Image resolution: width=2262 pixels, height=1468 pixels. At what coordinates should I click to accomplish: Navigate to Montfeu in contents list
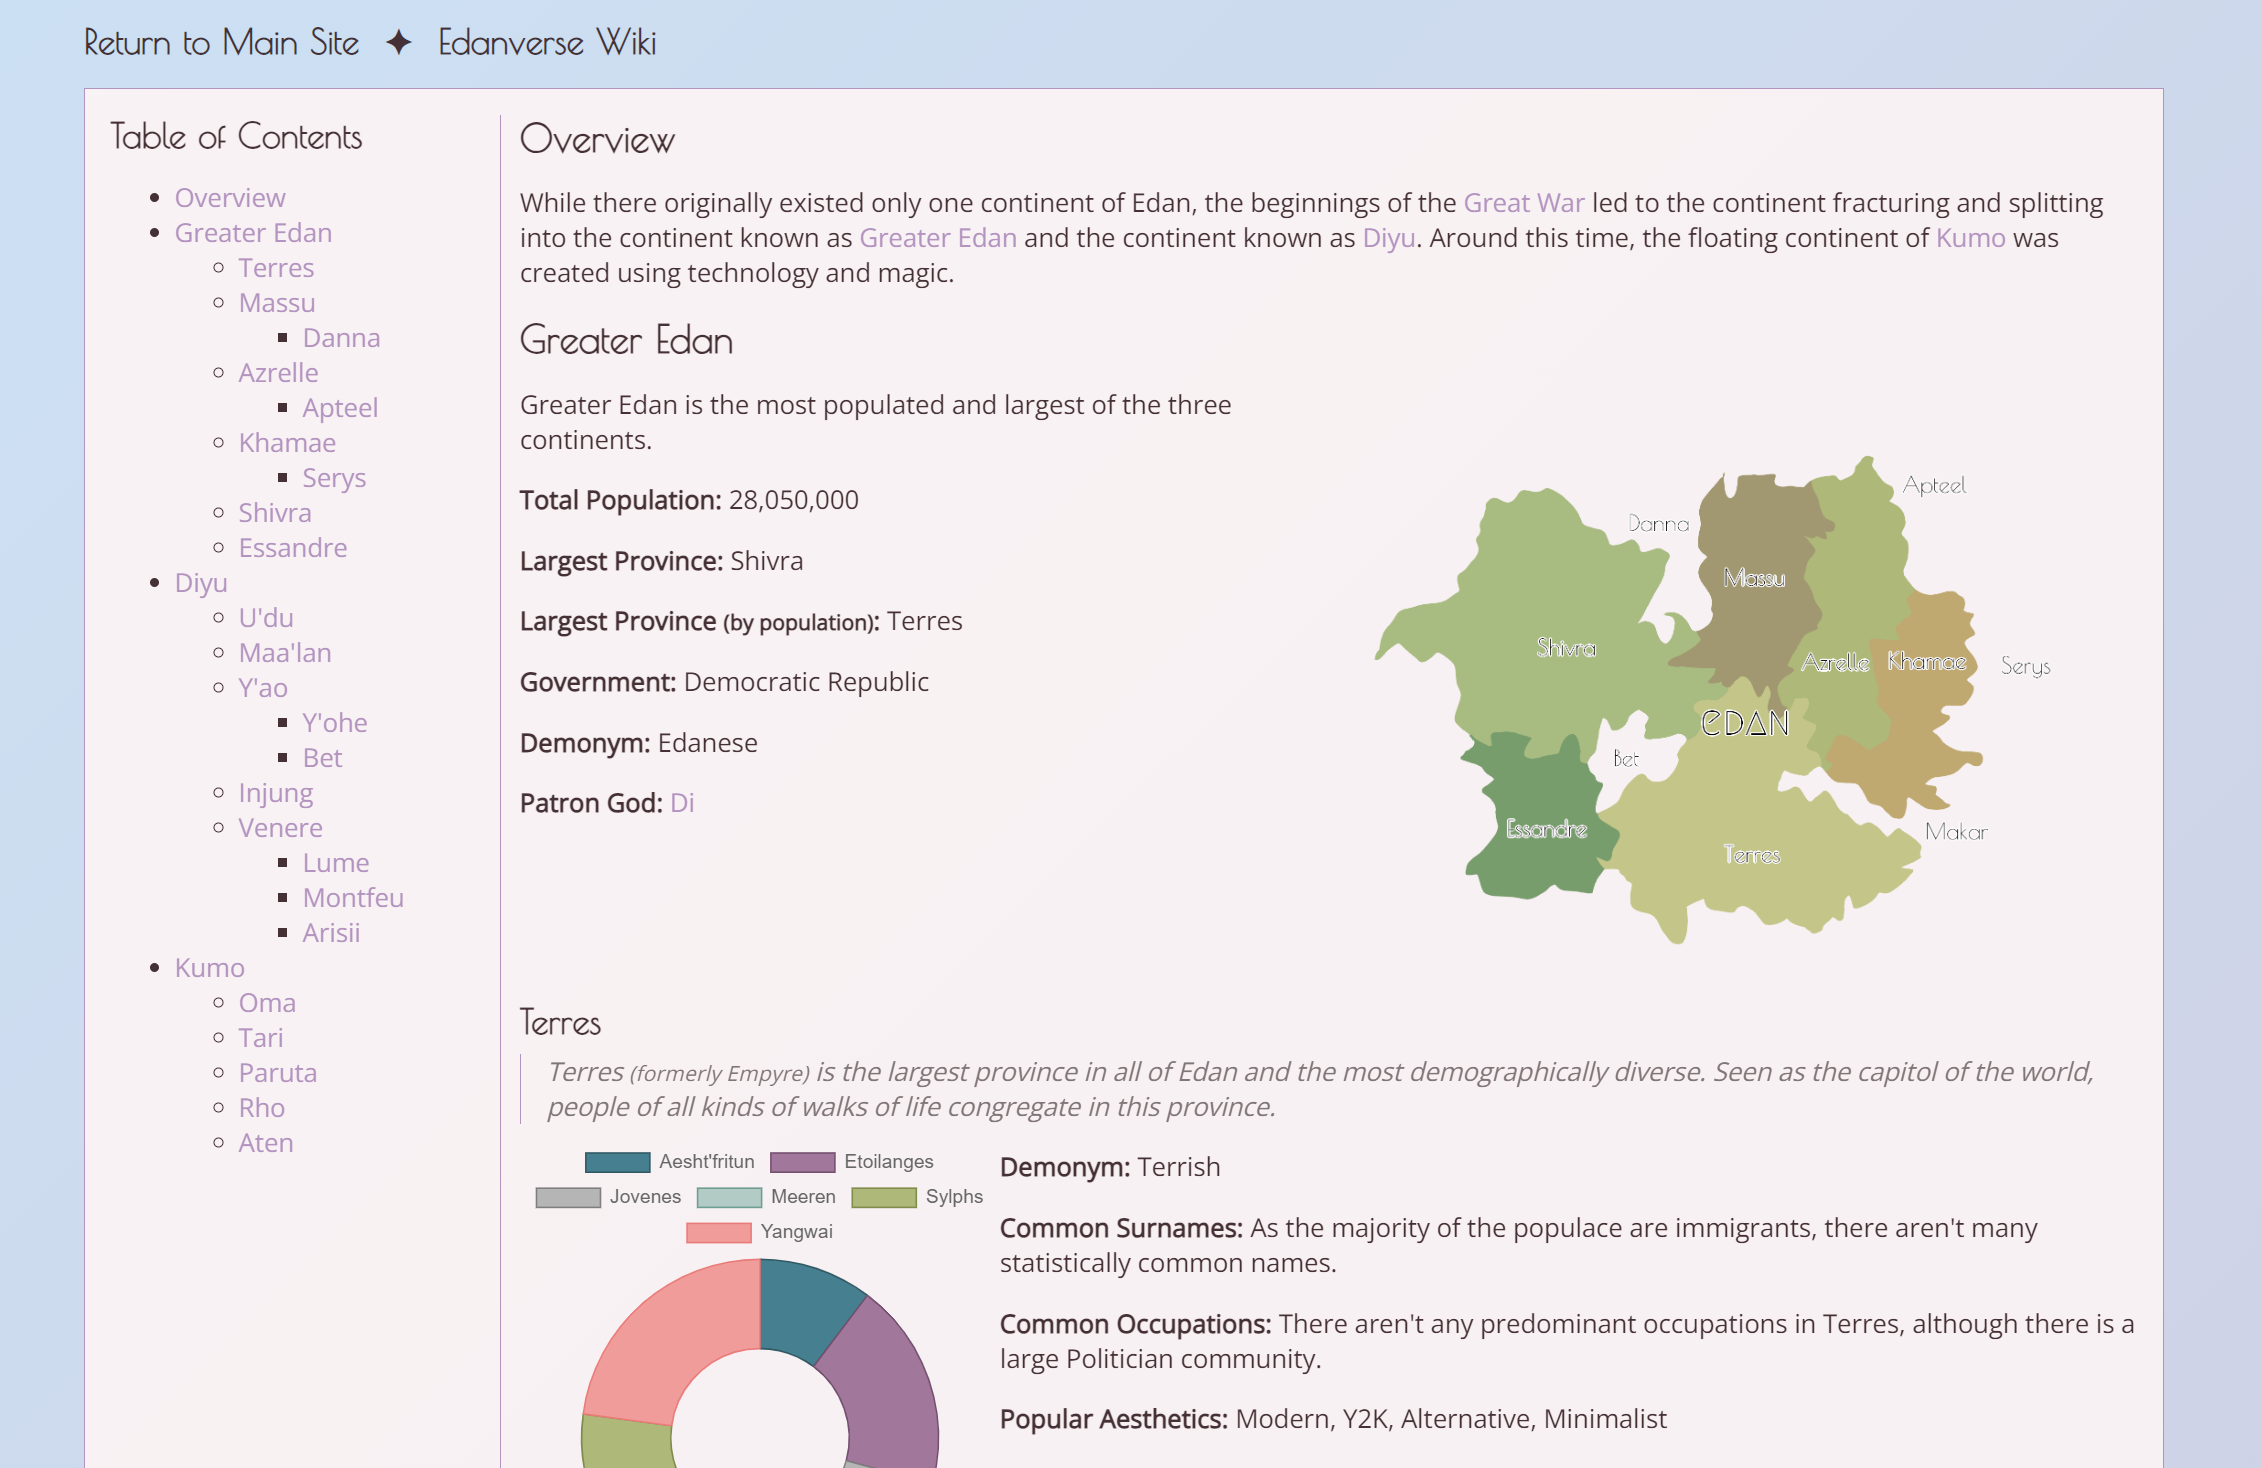(353, 898)
